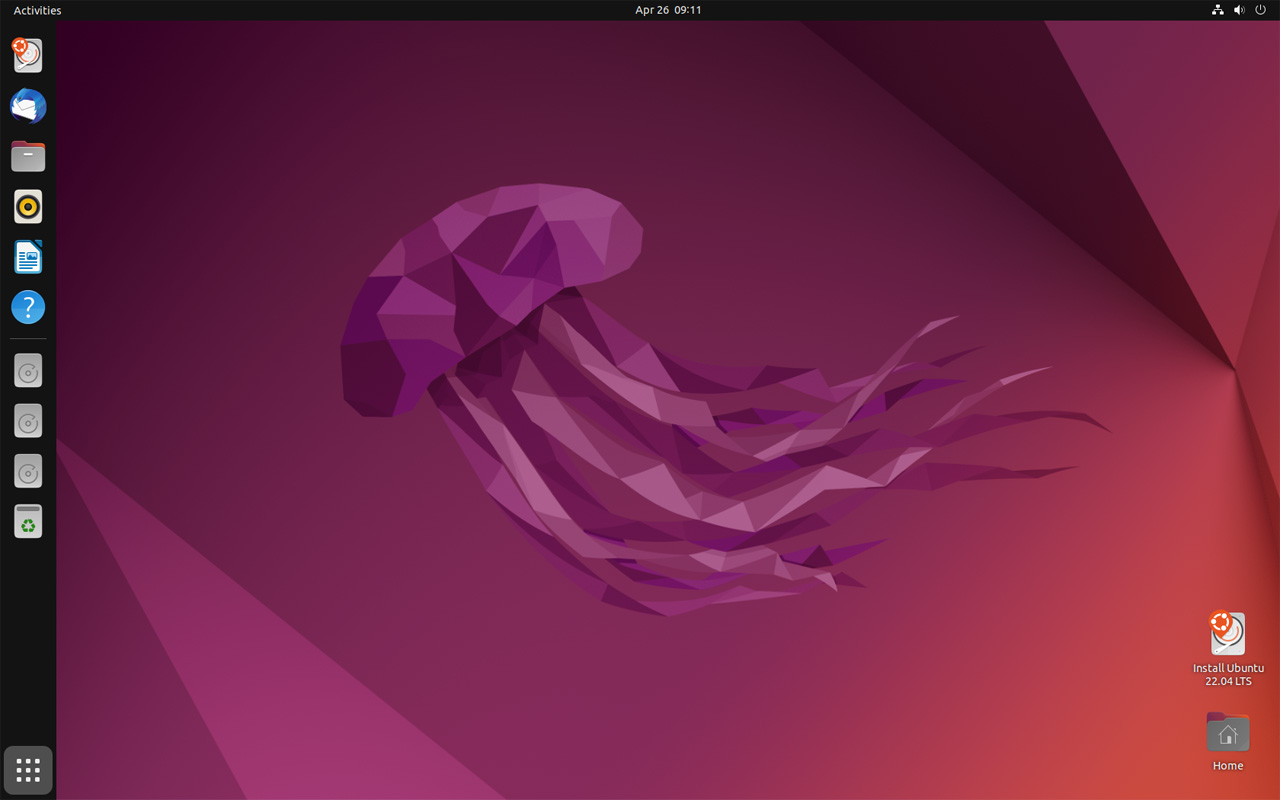Image resolution: width=1280 pixels, height=800 pixels.
Task: Select the Home folder on desktop
Action: pyautogui.click(x=1228, y=741)
